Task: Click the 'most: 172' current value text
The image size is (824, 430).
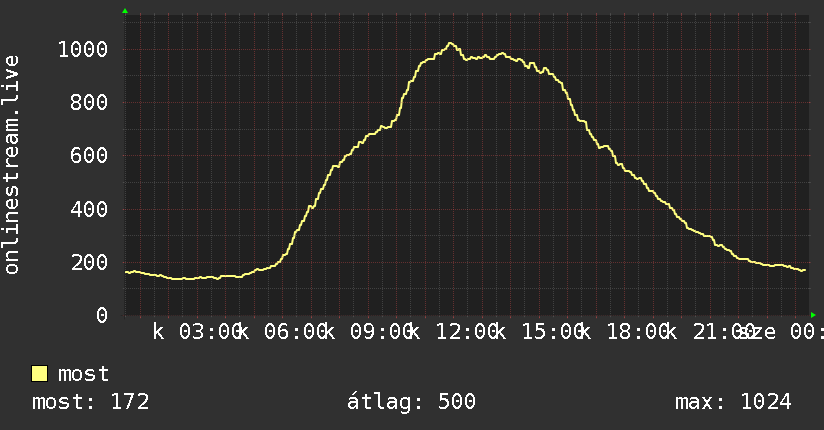Action: tap(90, 402)
